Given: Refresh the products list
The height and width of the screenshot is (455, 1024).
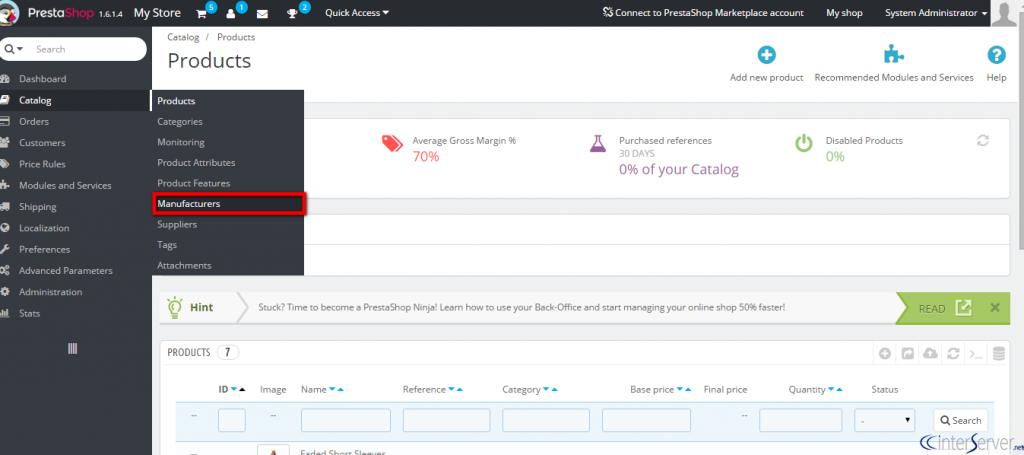Looking at the screenshot, I should (x=953, y=354).
